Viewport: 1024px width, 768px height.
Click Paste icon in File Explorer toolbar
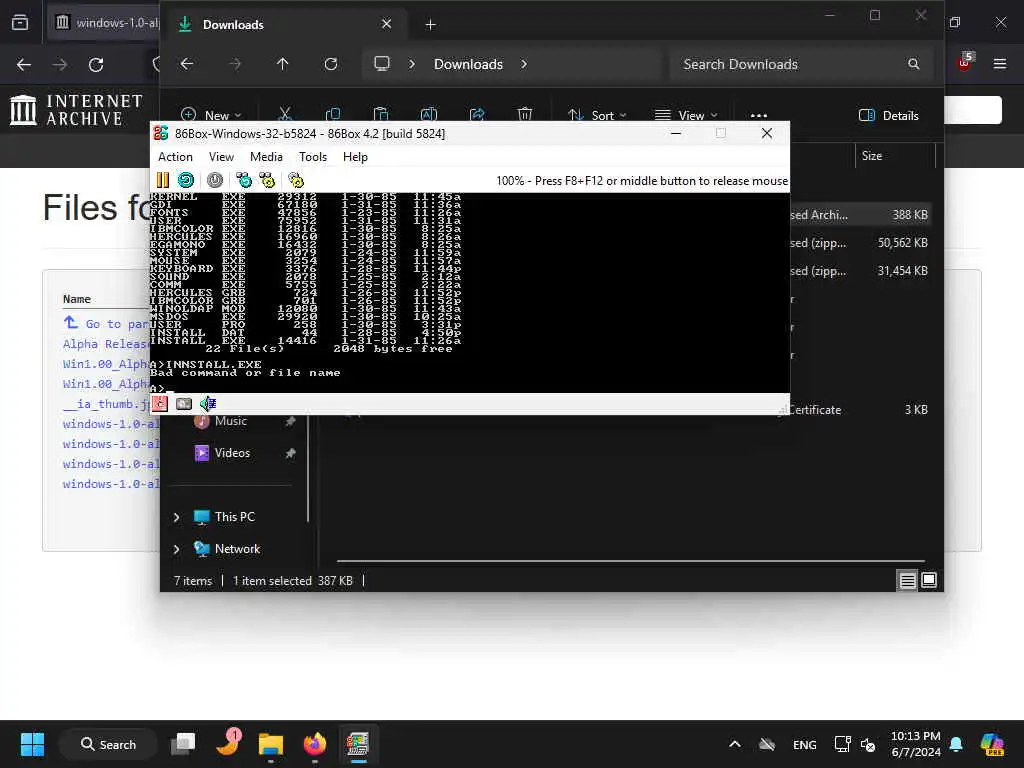point(381,115)
